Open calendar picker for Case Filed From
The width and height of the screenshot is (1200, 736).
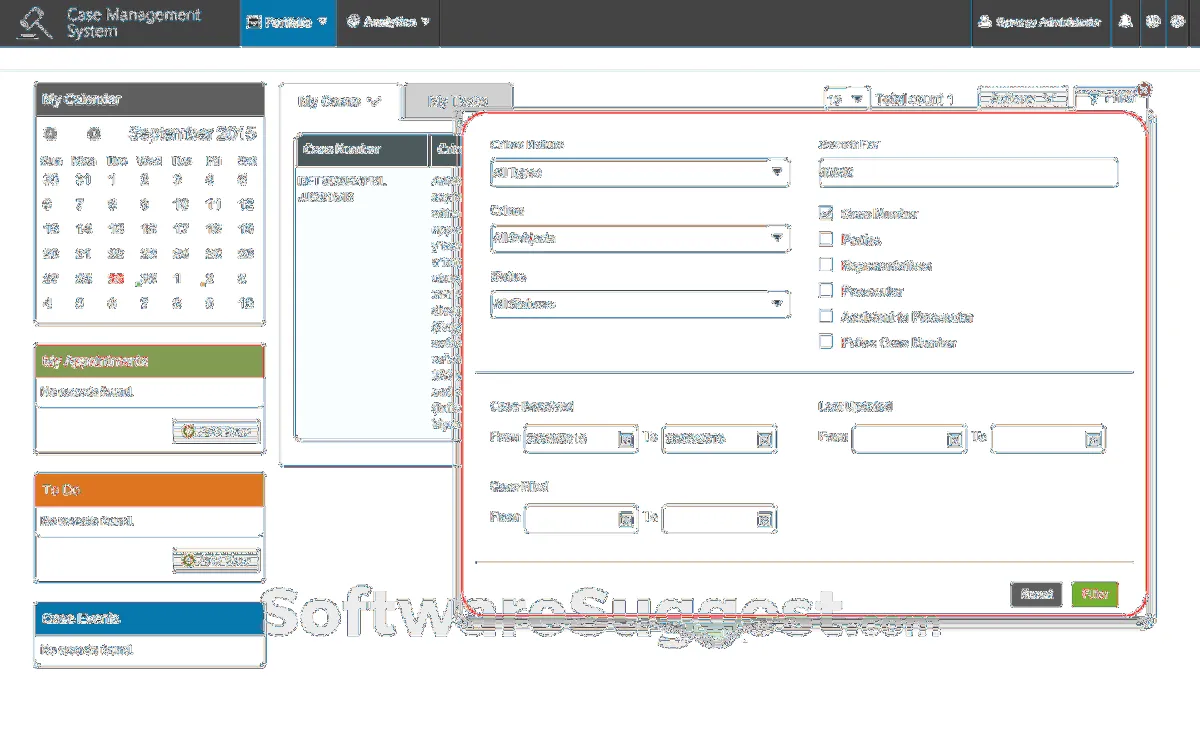tap(626, 519)
